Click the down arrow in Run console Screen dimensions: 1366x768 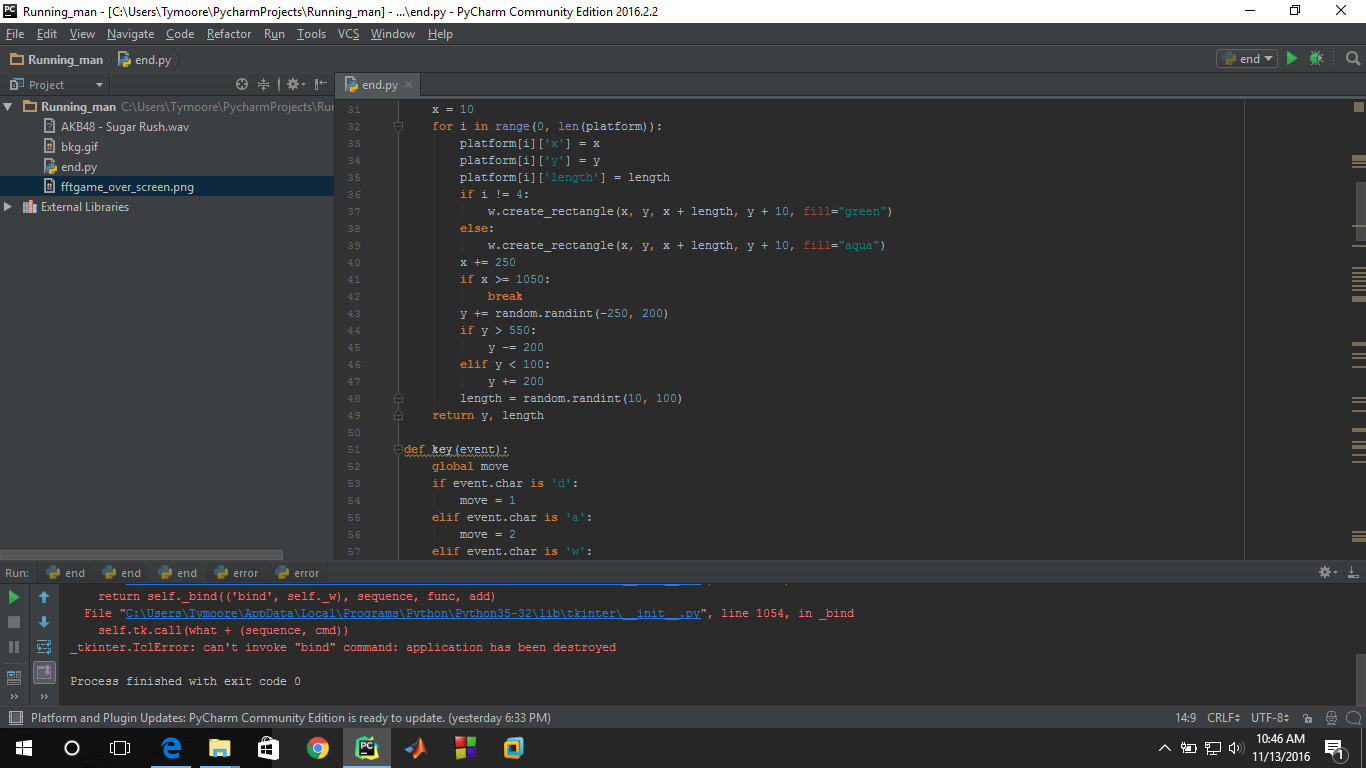pos(44,622)
